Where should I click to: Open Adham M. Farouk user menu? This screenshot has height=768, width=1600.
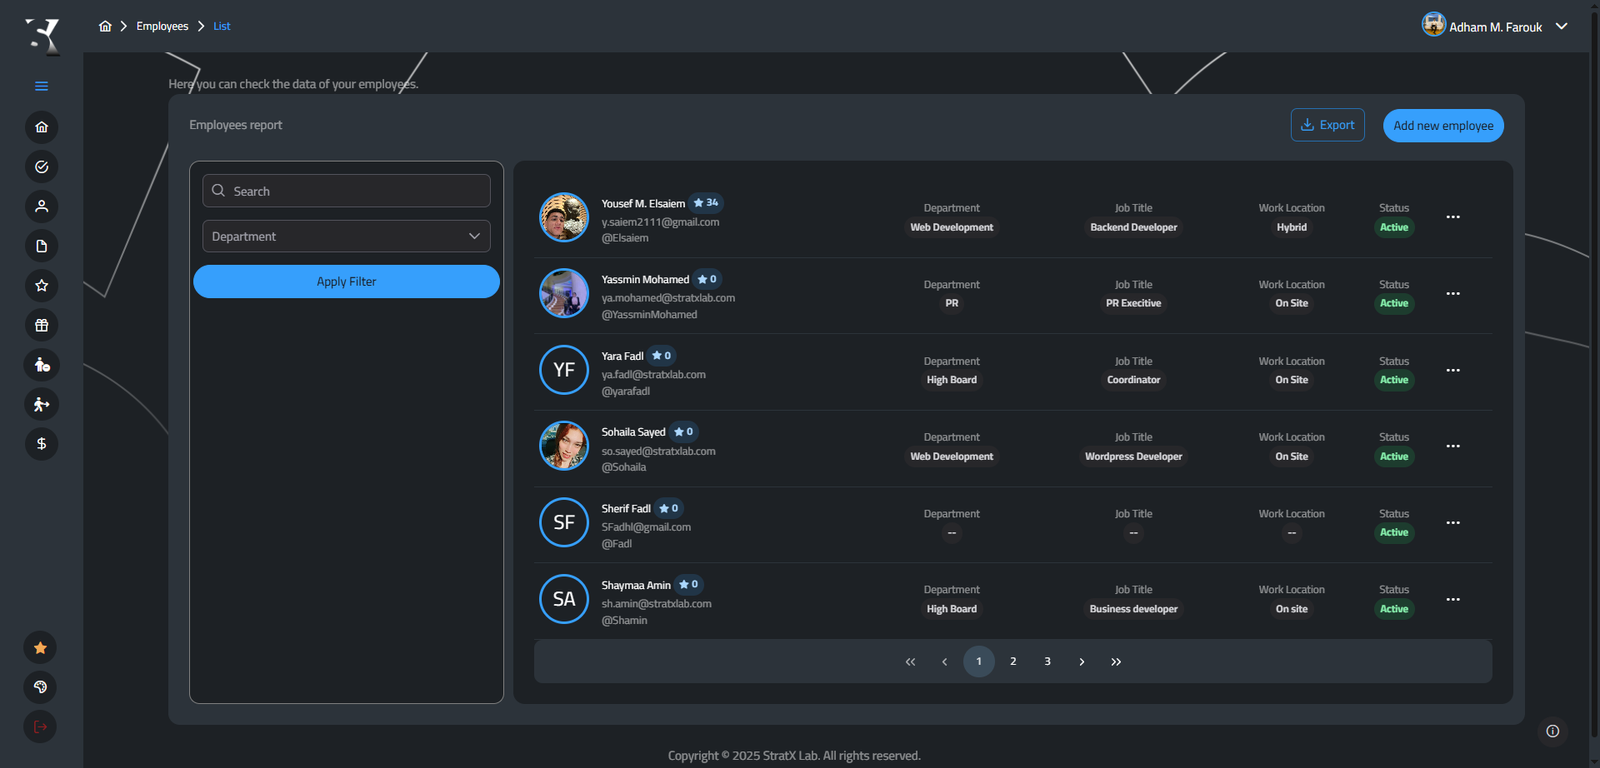(1494, 26)
